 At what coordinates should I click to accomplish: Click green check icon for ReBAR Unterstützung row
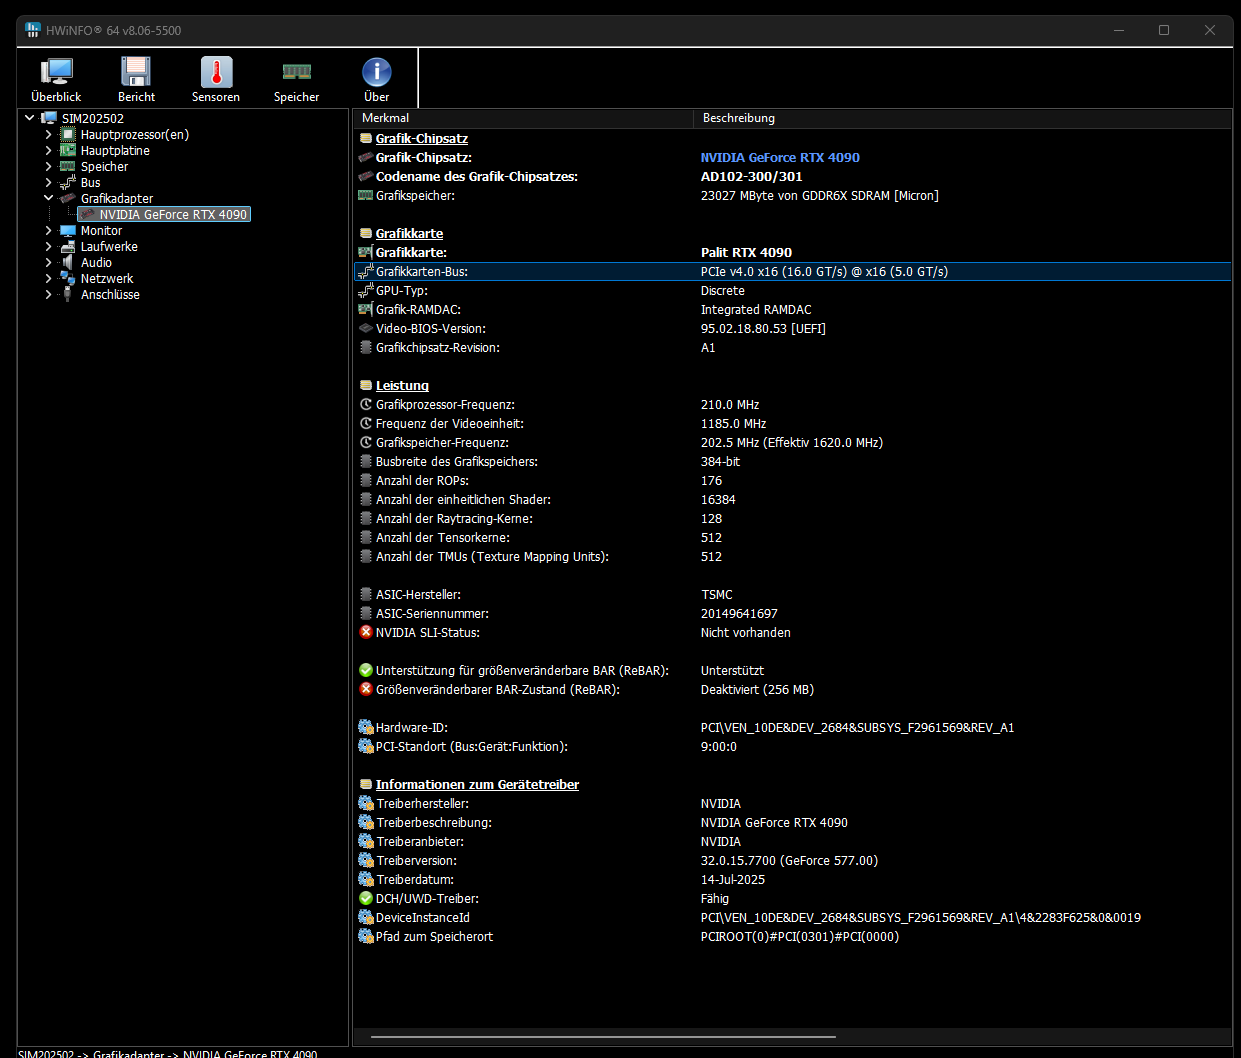tap(366, 670)
